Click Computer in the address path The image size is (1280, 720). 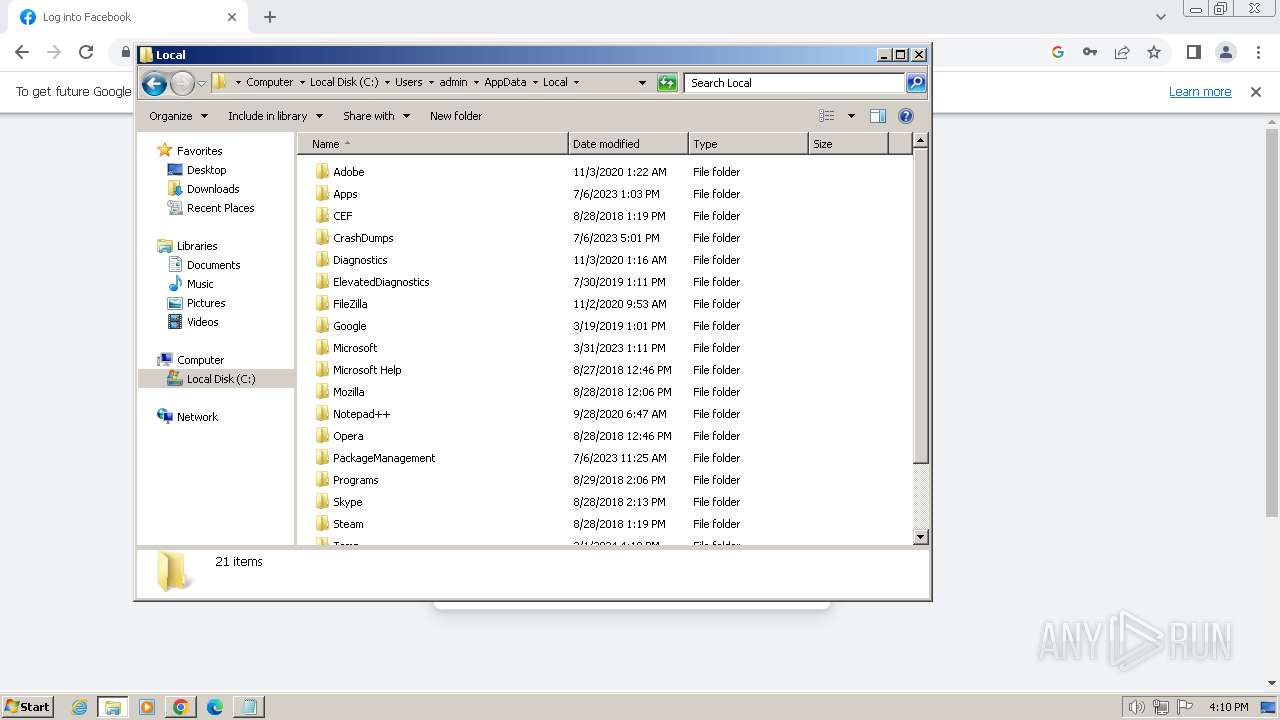click(269, 83)
